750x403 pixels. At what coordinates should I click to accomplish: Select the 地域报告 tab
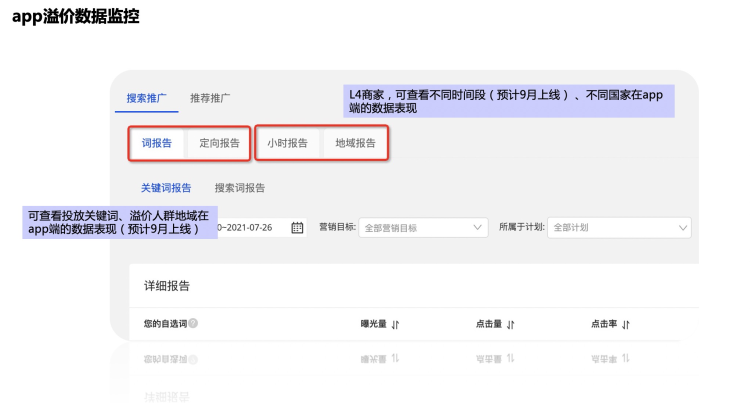355,143
